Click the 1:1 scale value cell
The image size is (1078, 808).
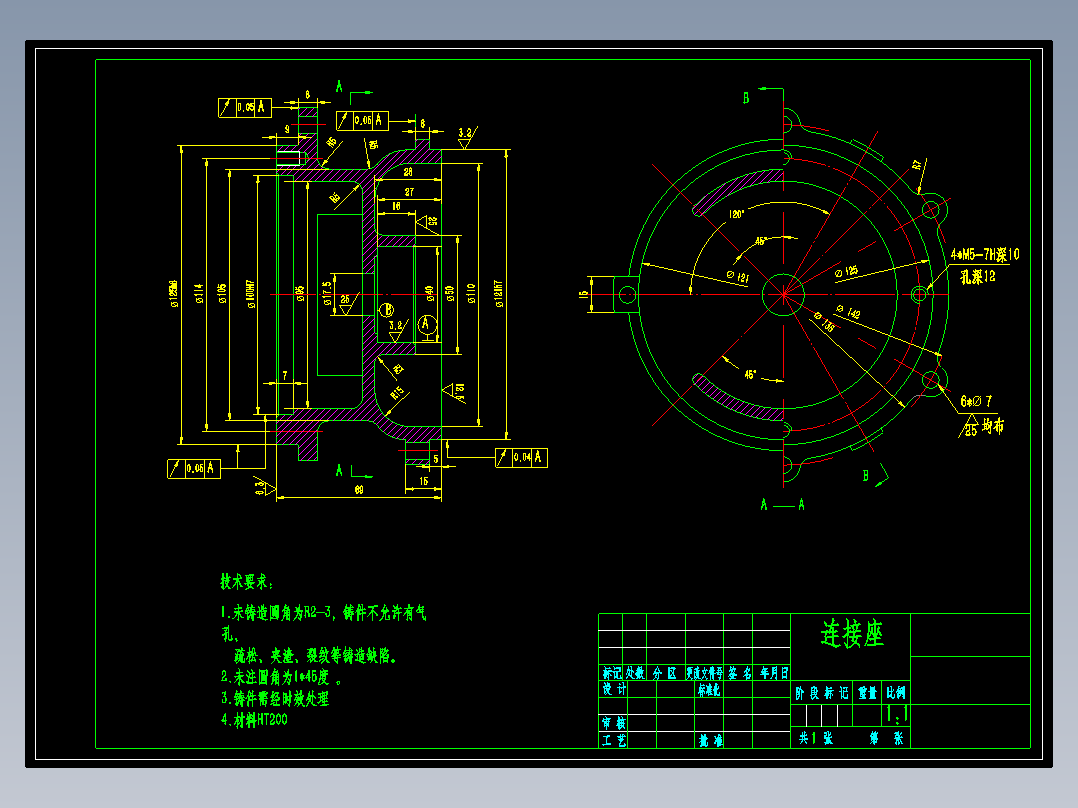pyautogui.click(x=896, y=715)
